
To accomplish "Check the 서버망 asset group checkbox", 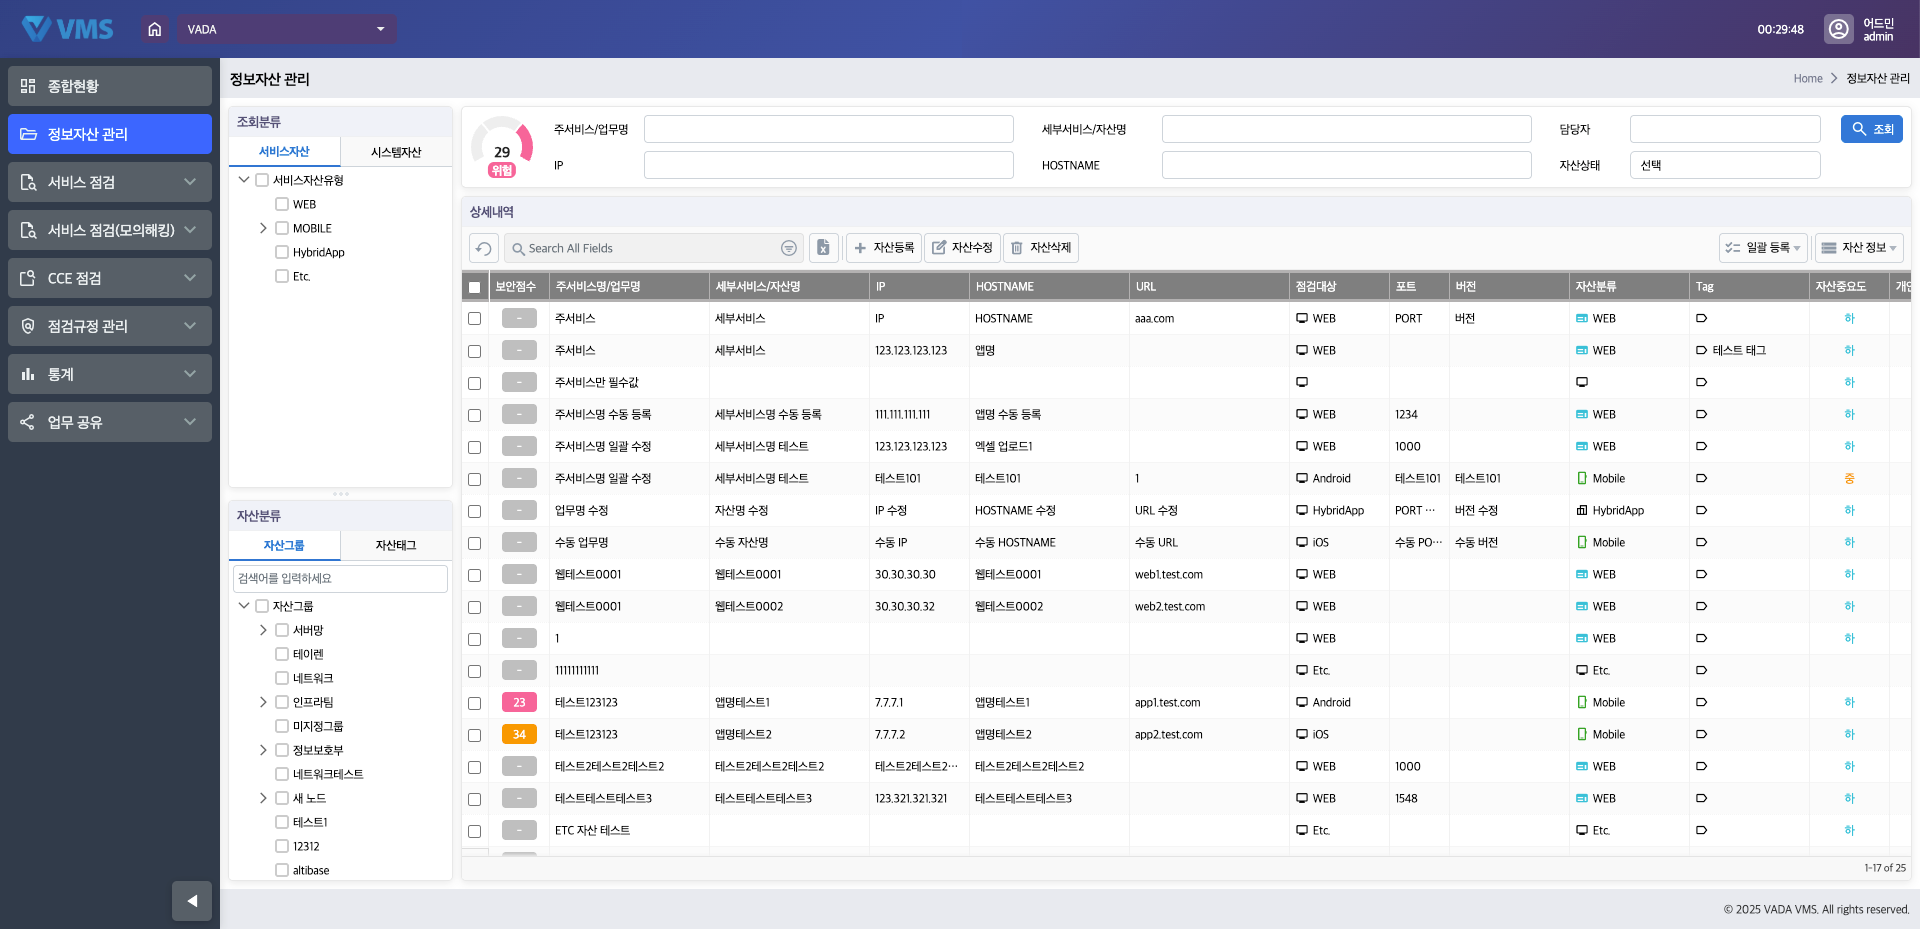I will 282,630.
